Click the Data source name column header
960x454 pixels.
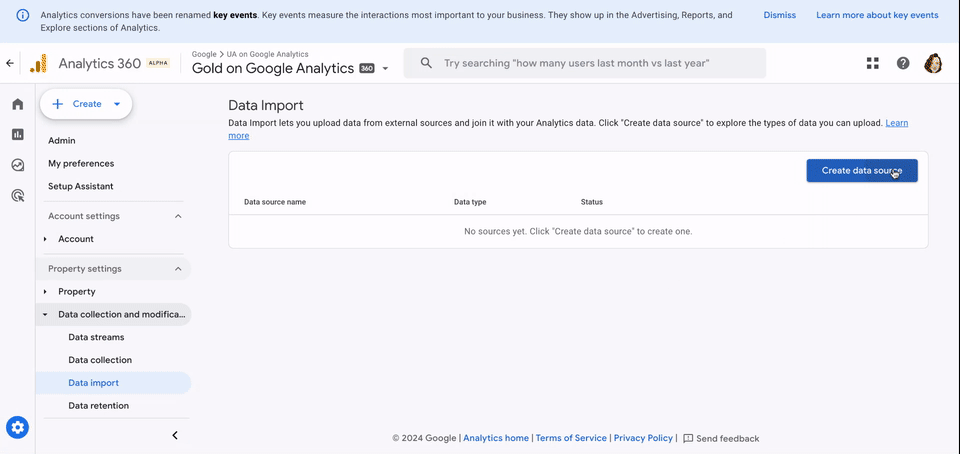pyautogui.click(x=275, y=202)
